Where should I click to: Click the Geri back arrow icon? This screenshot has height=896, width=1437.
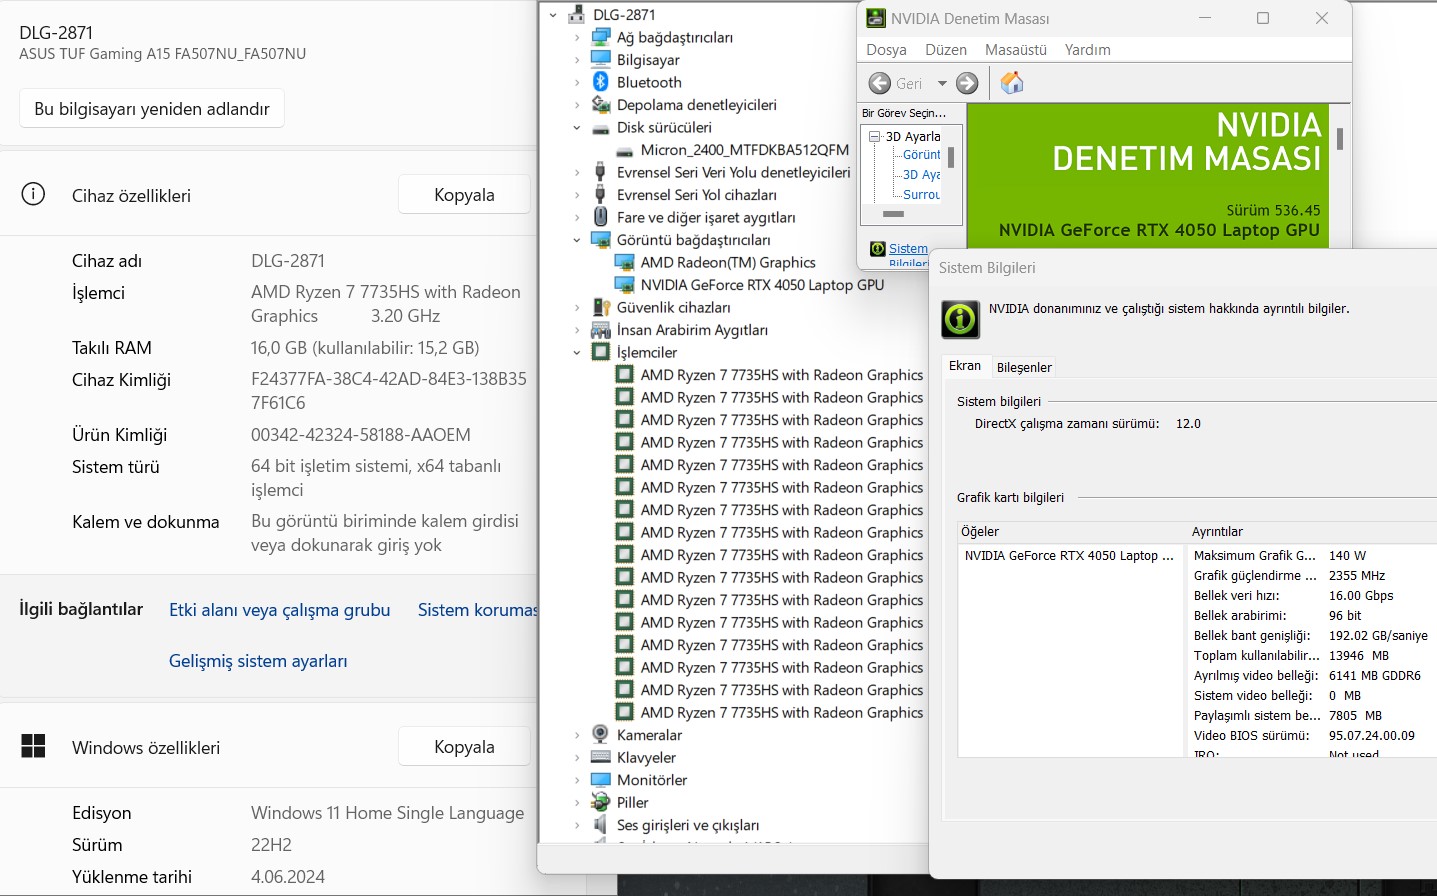(880, 83)
